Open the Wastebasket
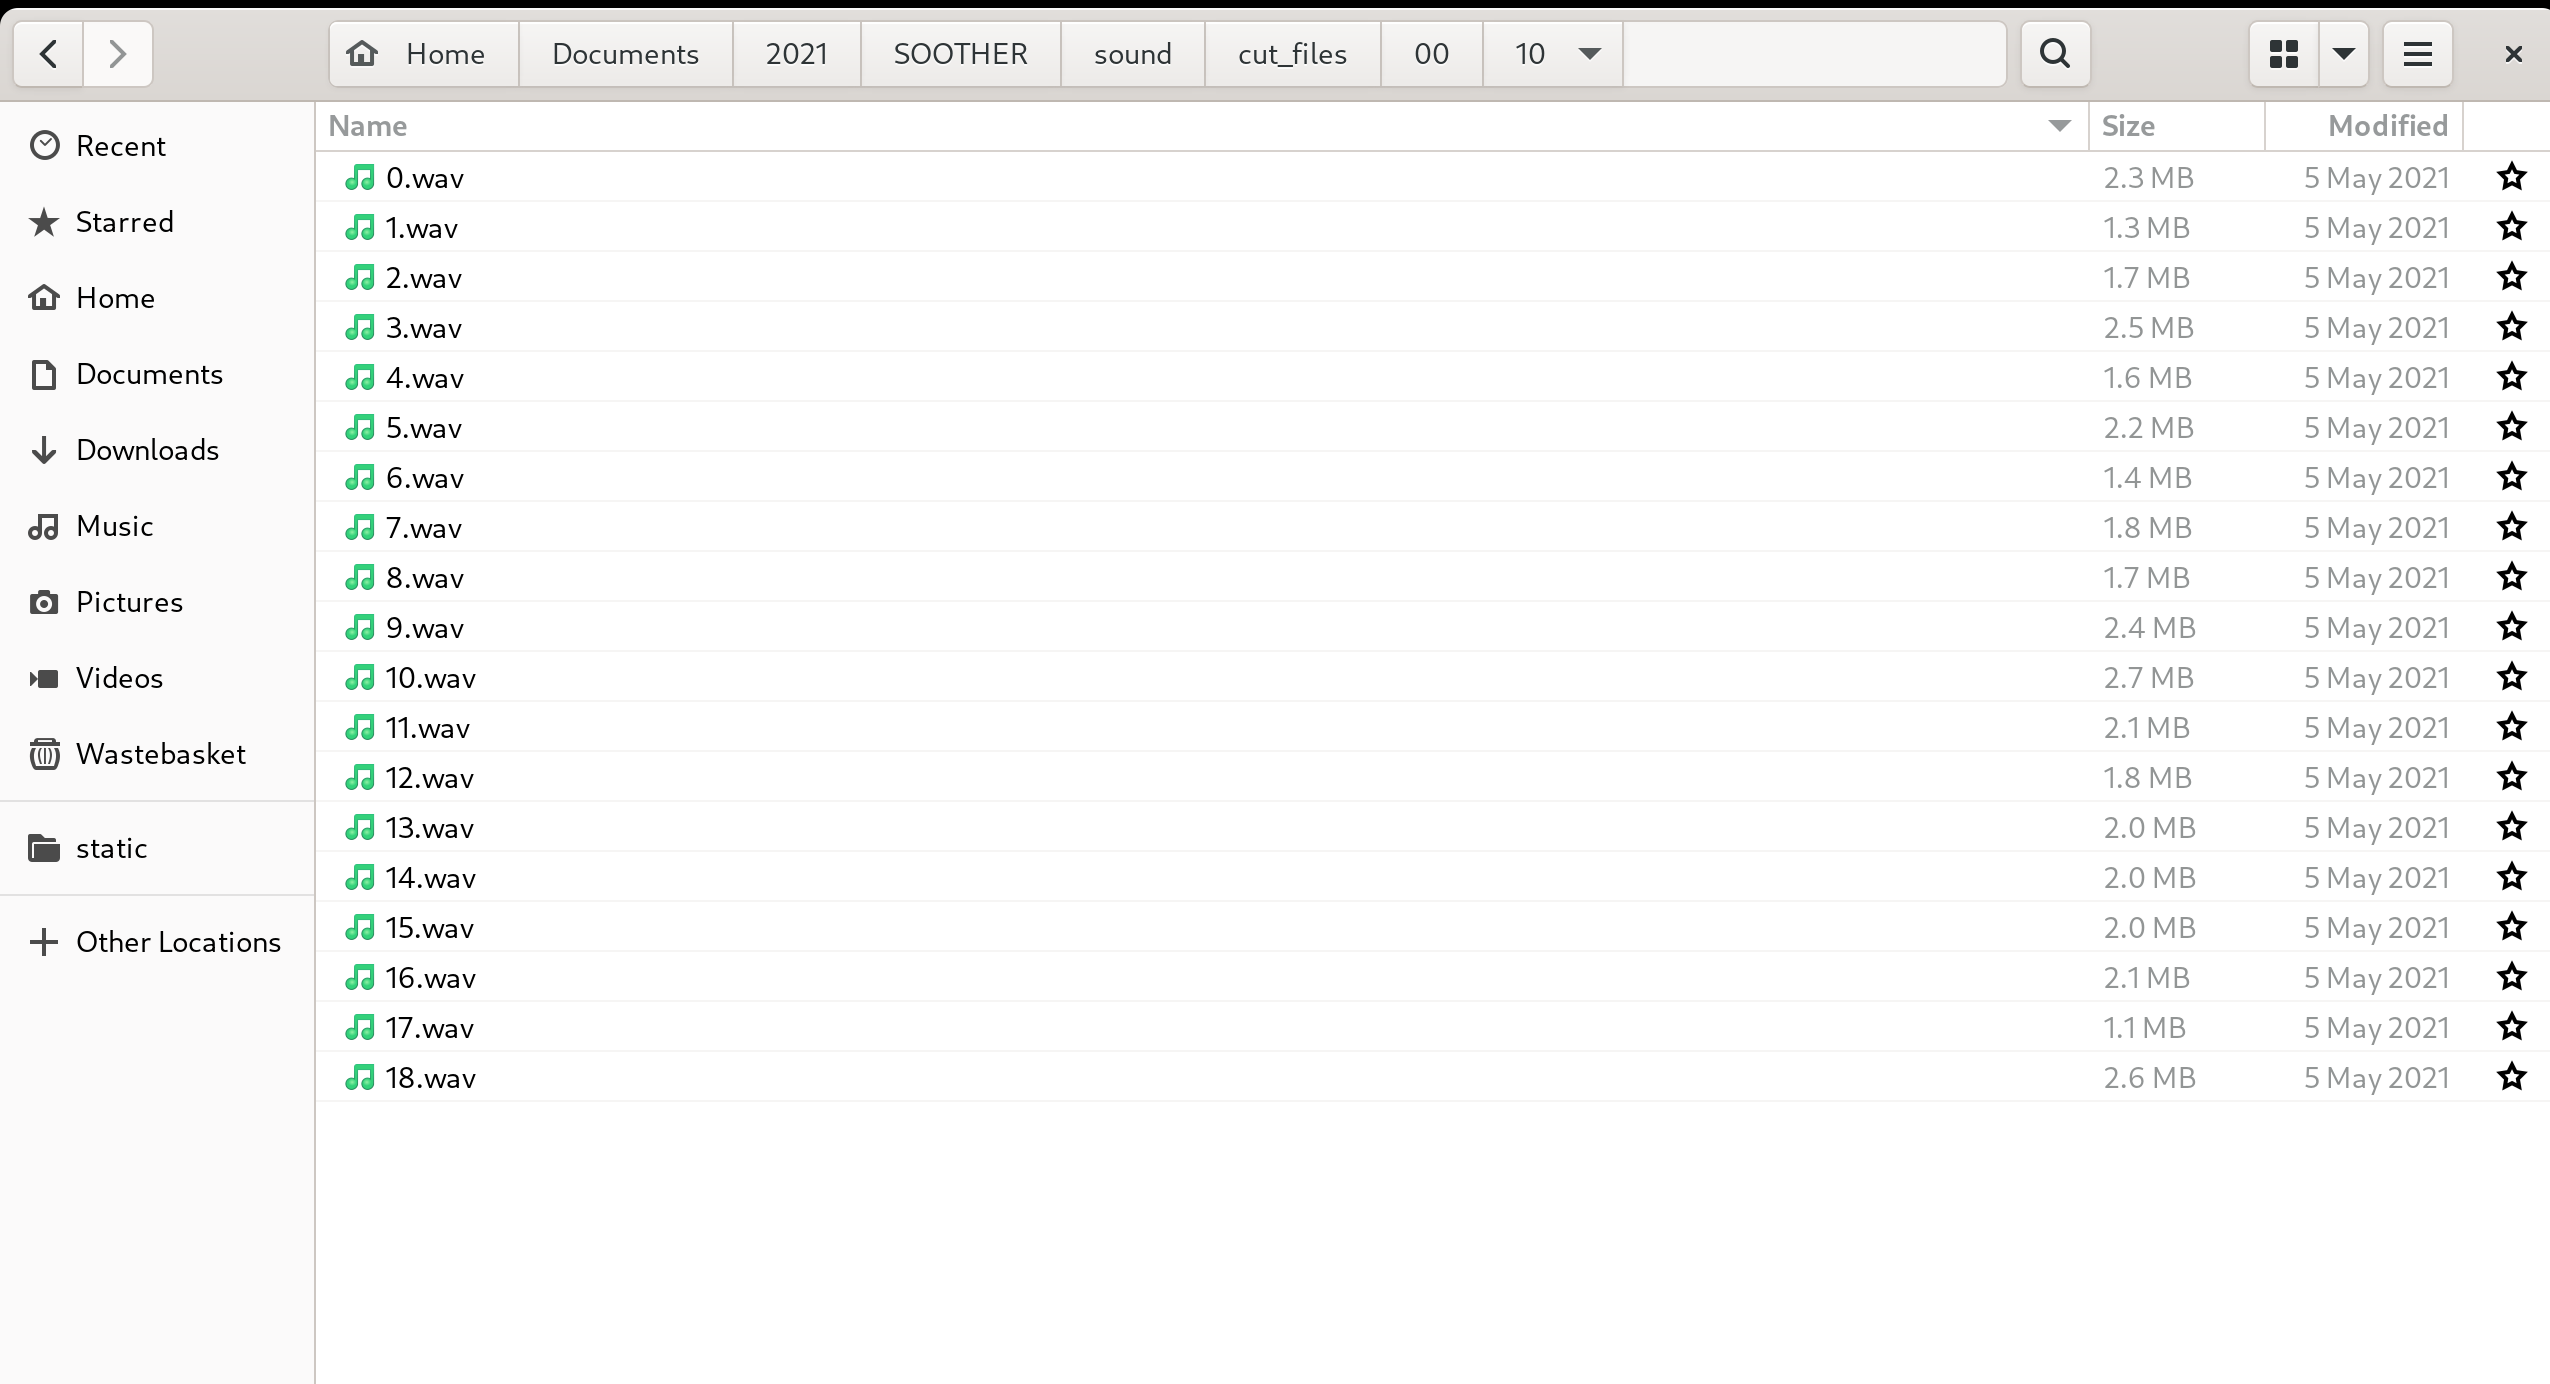This screenshot has height=1384, width=2550. [x=160, y=753]
